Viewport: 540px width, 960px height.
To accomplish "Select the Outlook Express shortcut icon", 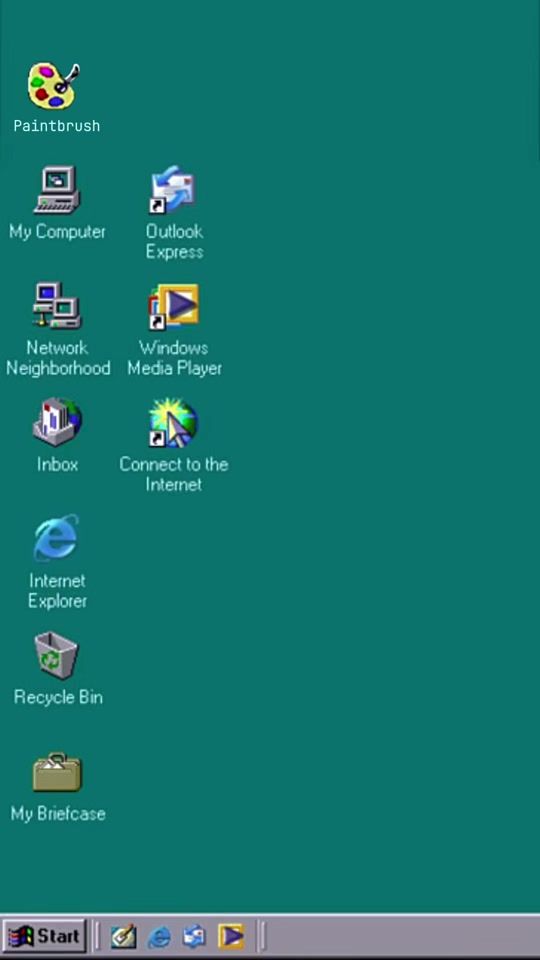I will tap(173, 190).
